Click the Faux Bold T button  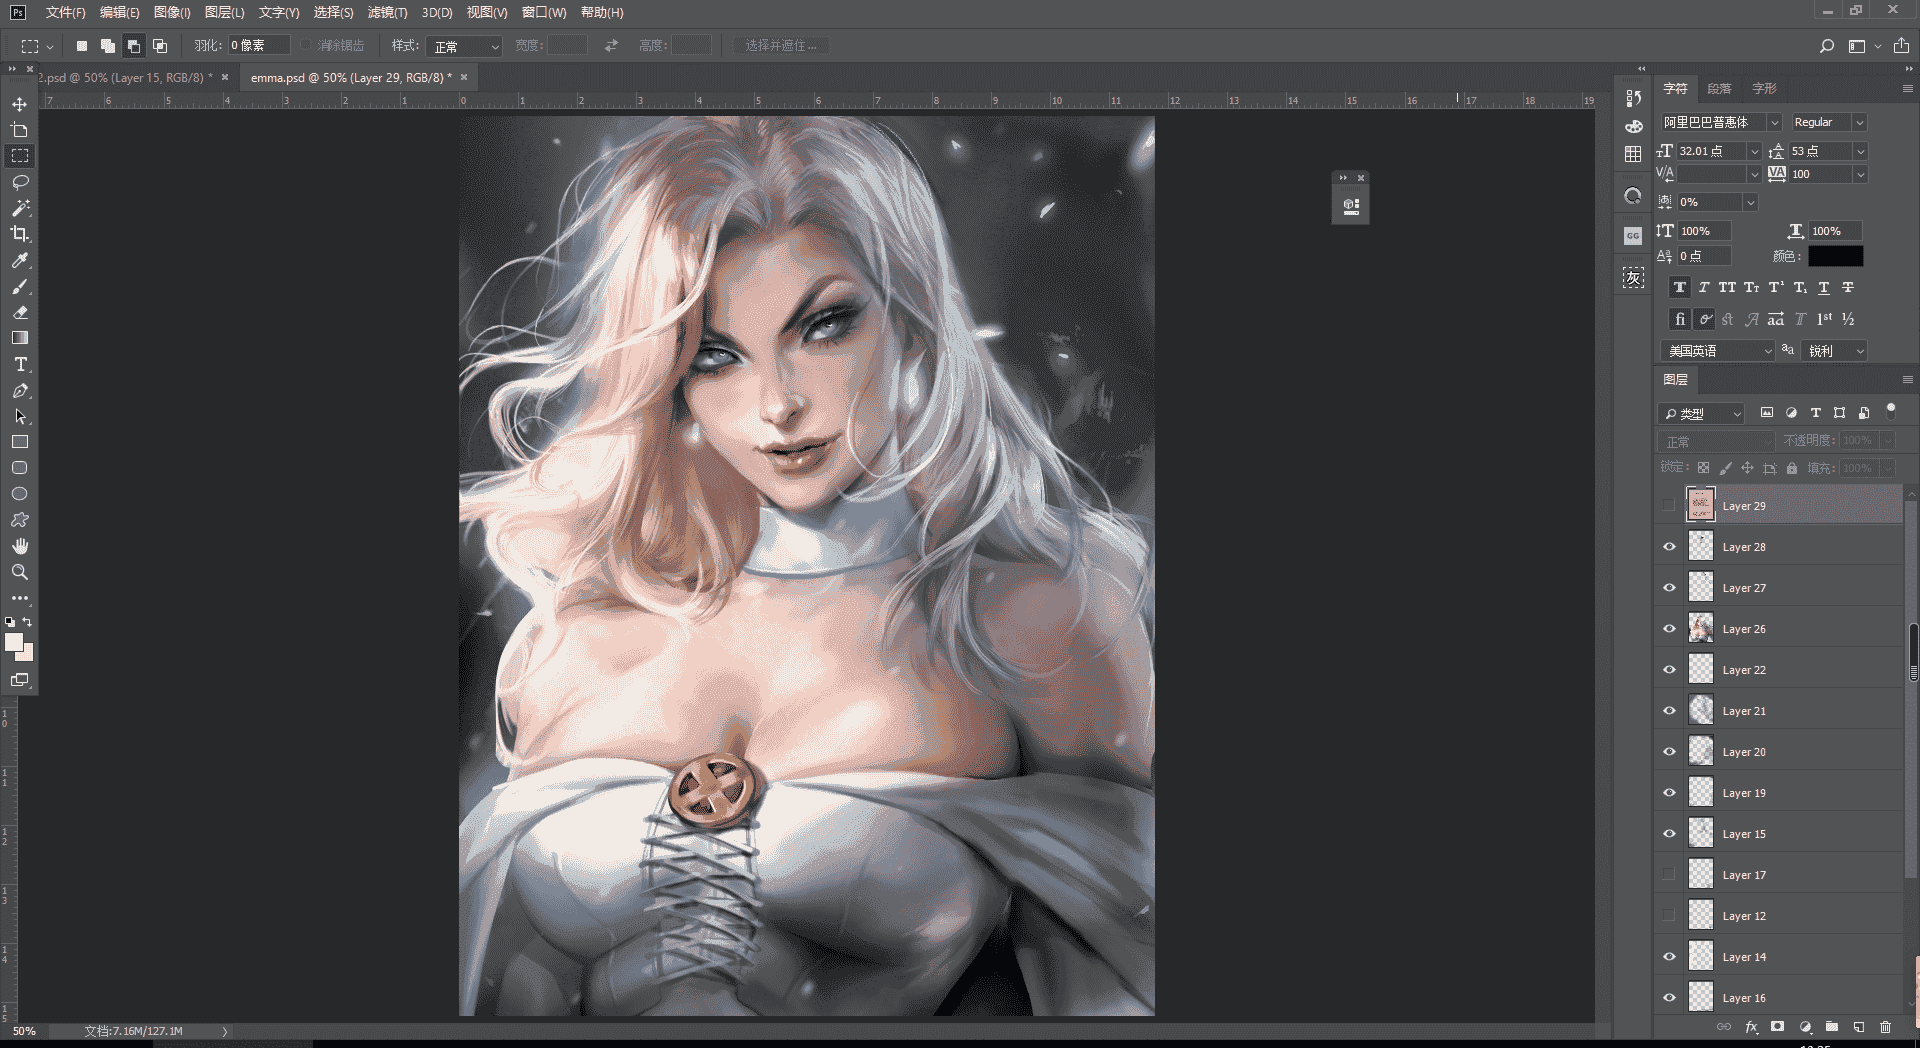(1680, 287)
